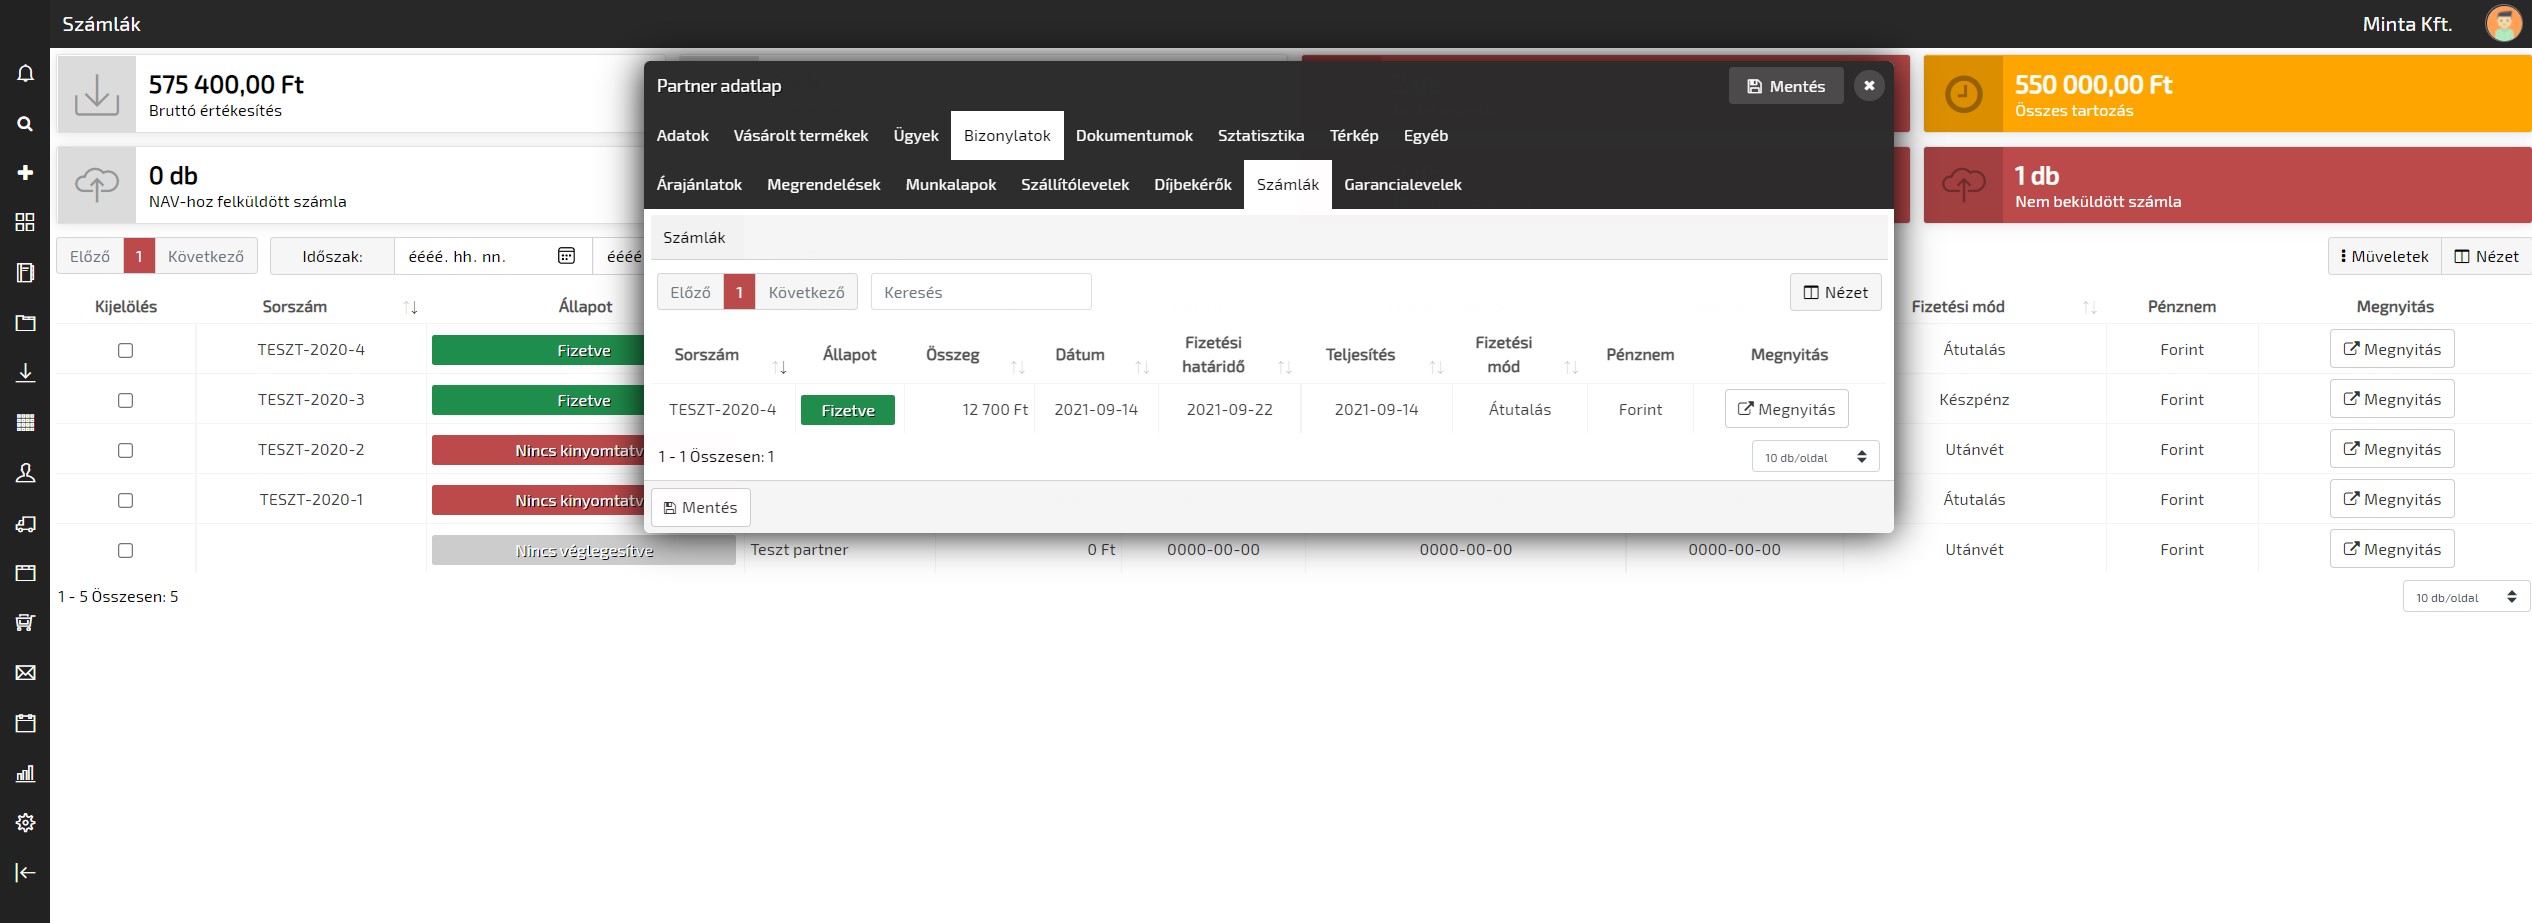Open TESZT-2020-4 via dialog Megnyitás button
The image size is (2532, 923).
pyautogui.click(x=1786, y=409)
